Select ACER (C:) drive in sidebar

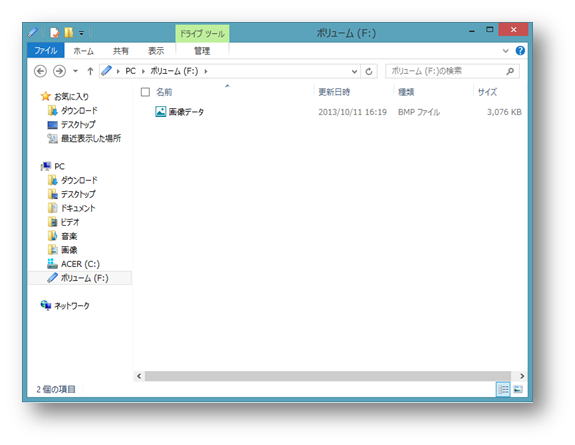pos(80,264)
